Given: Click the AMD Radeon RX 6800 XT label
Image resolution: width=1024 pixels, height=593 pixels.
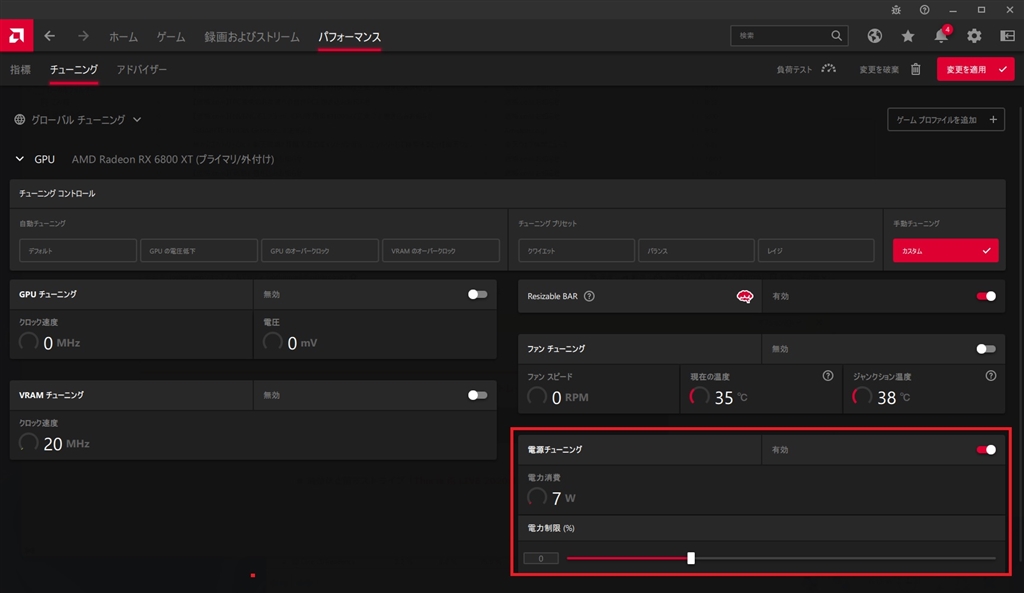Looking at the screenshot, I should point(173,159).
